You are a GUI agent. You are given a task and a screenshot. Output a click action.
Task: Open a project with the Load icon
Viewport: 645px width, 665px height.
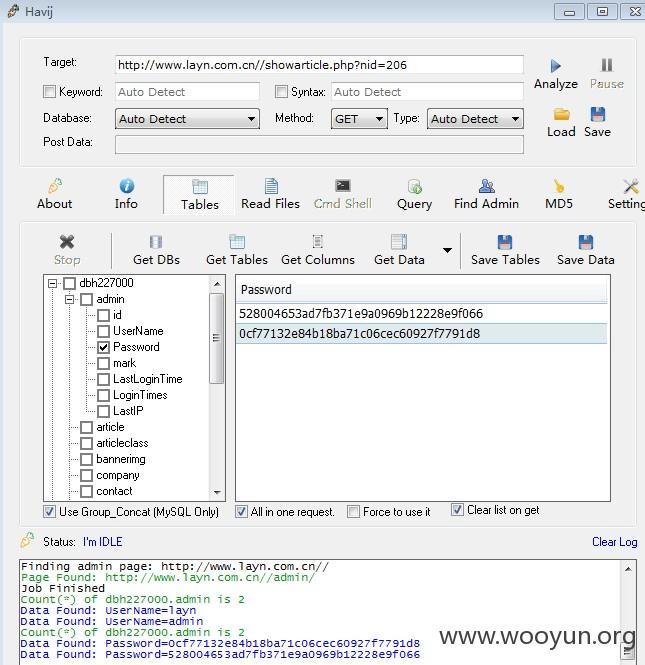(x=561, y=114)
